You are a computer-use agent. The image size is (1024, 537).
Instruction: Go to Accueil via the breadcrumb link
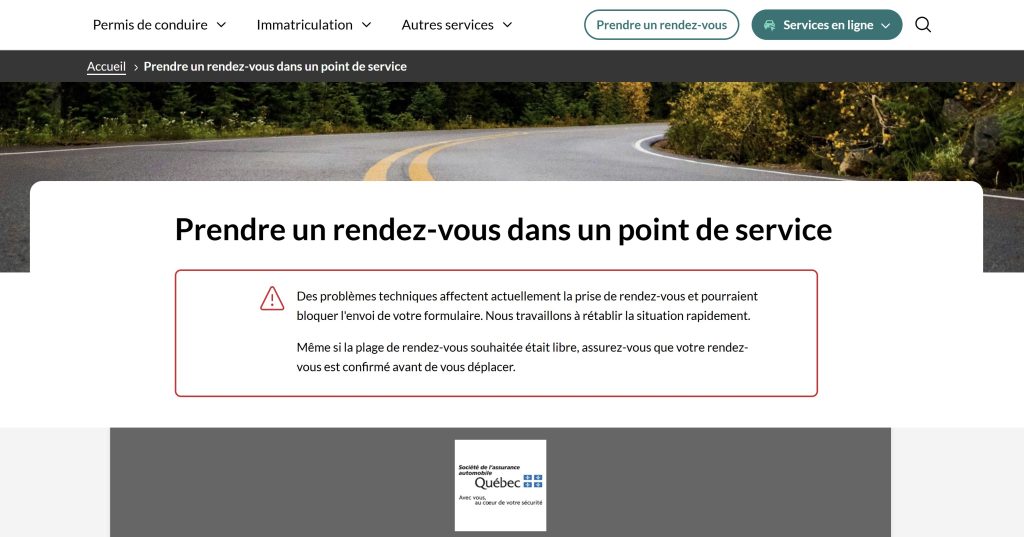(x=106, y=67)
